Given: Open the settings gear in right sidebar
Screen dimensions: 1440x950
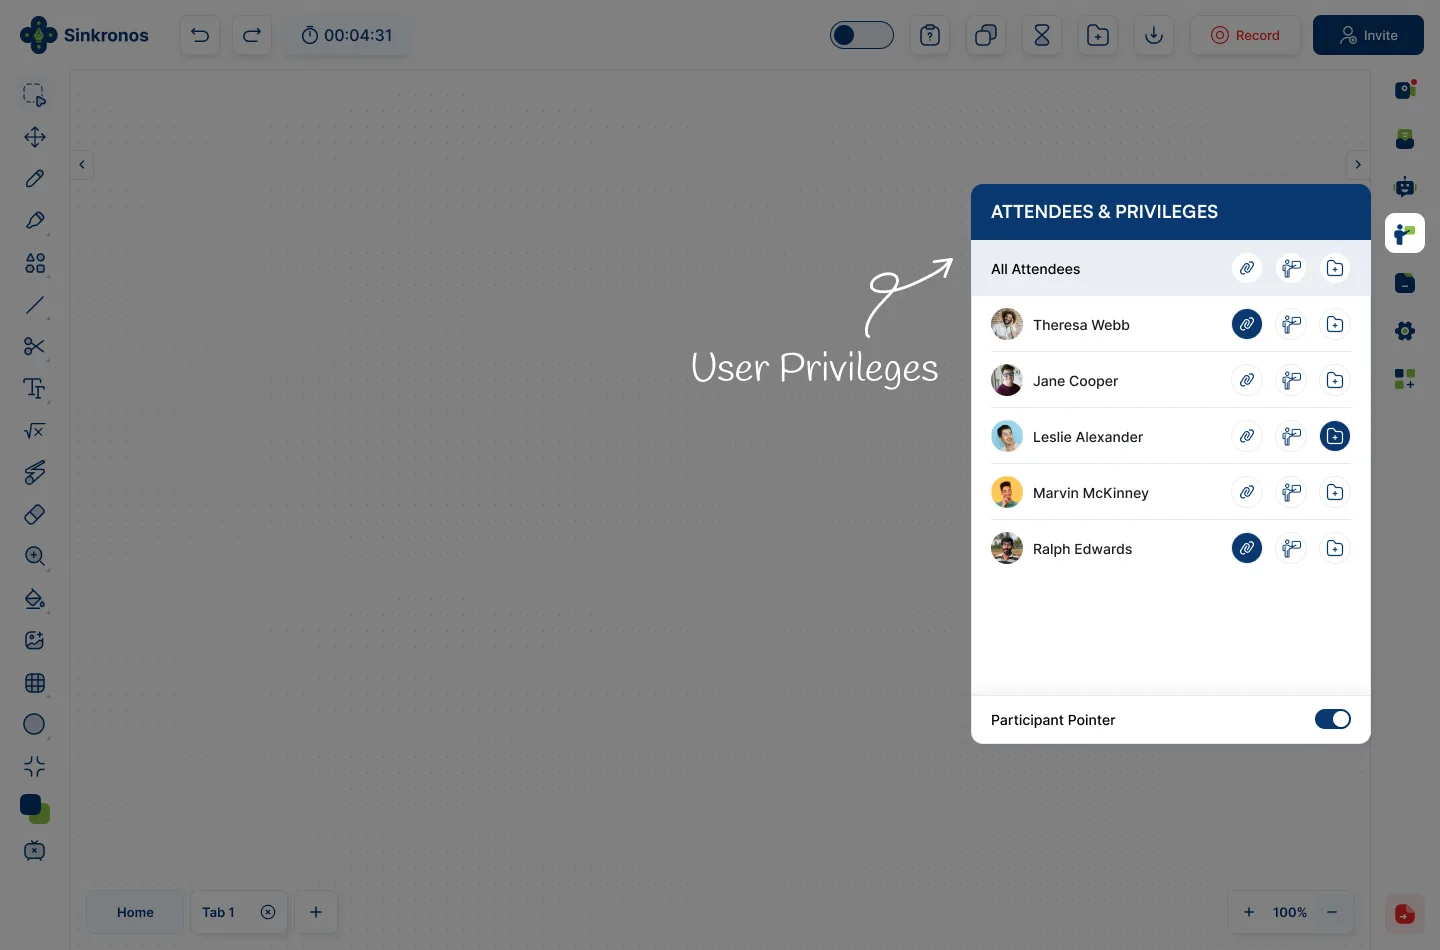Looking at the screenshot, I should 1405,331.
